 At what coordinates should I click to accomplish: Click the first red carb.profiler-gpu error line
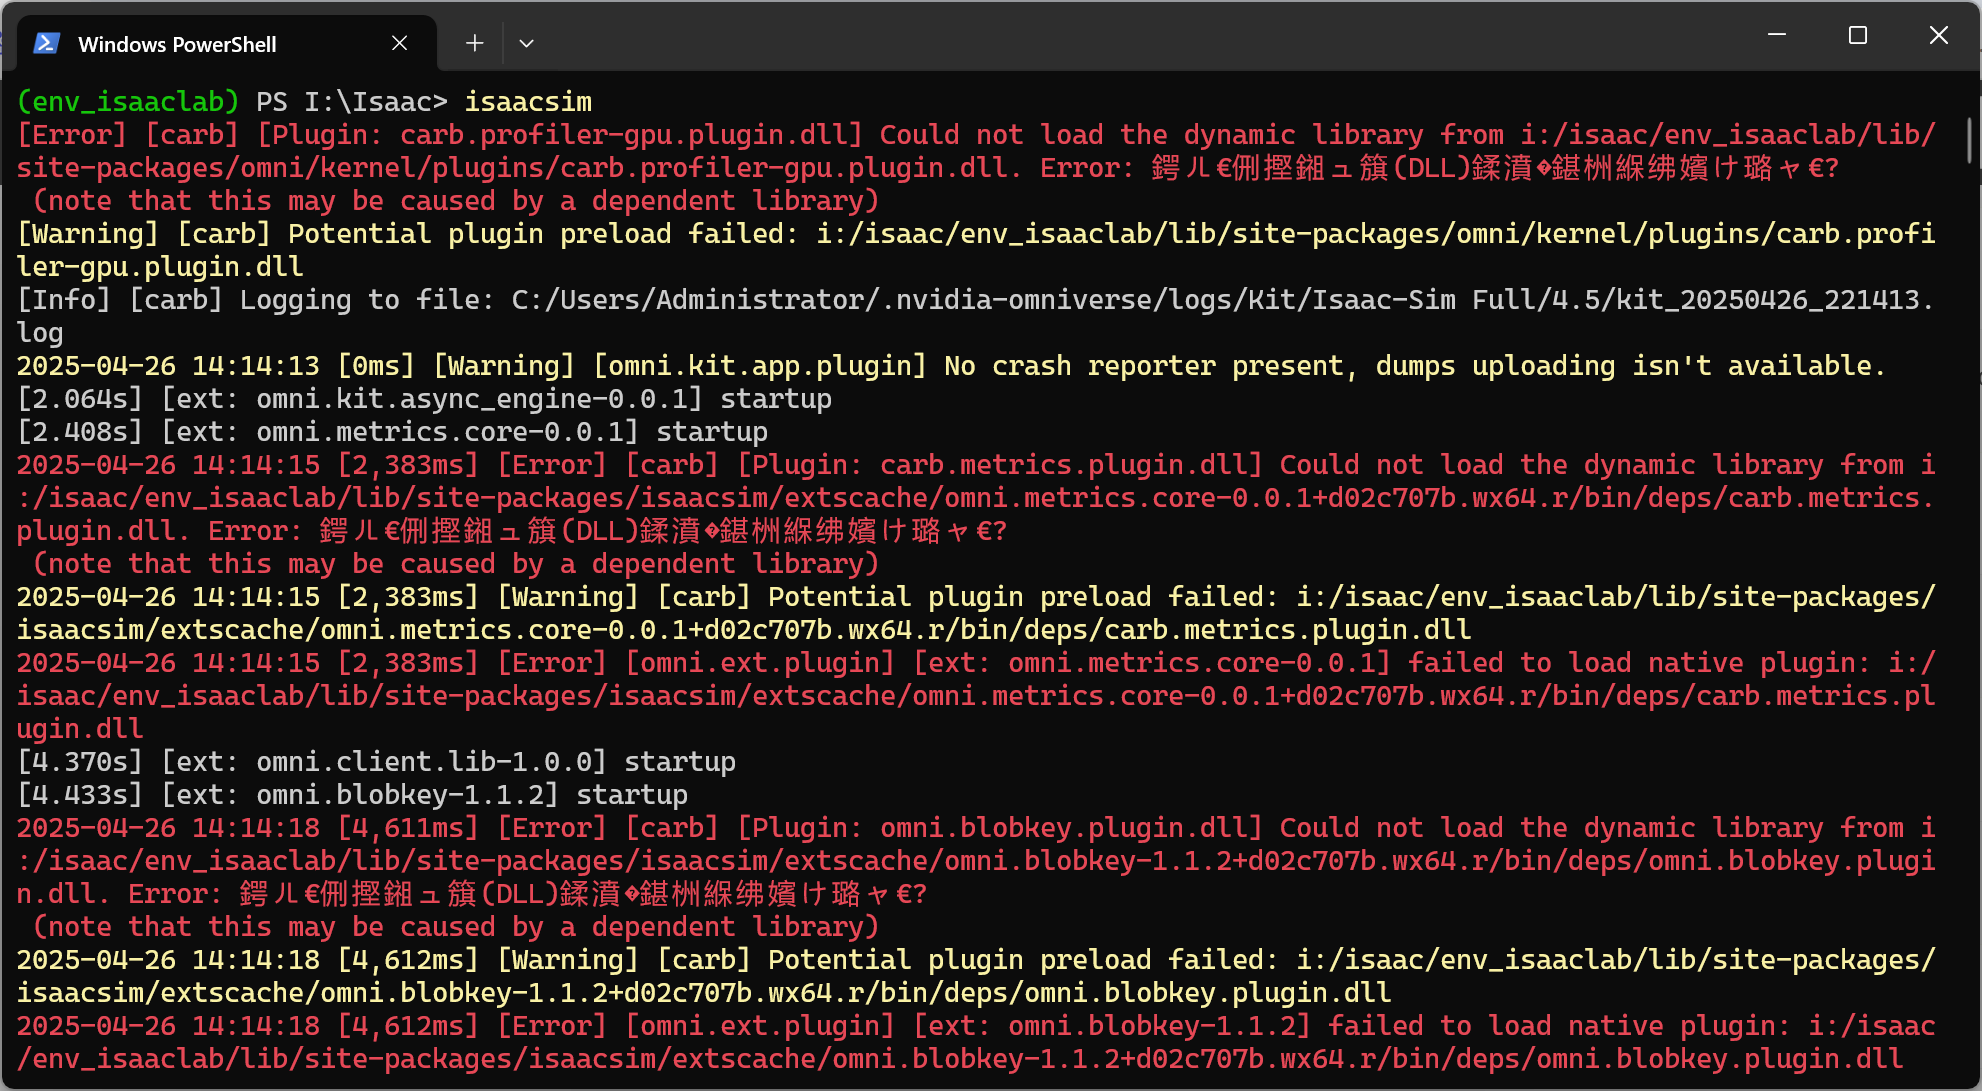(x=976, y=135)
